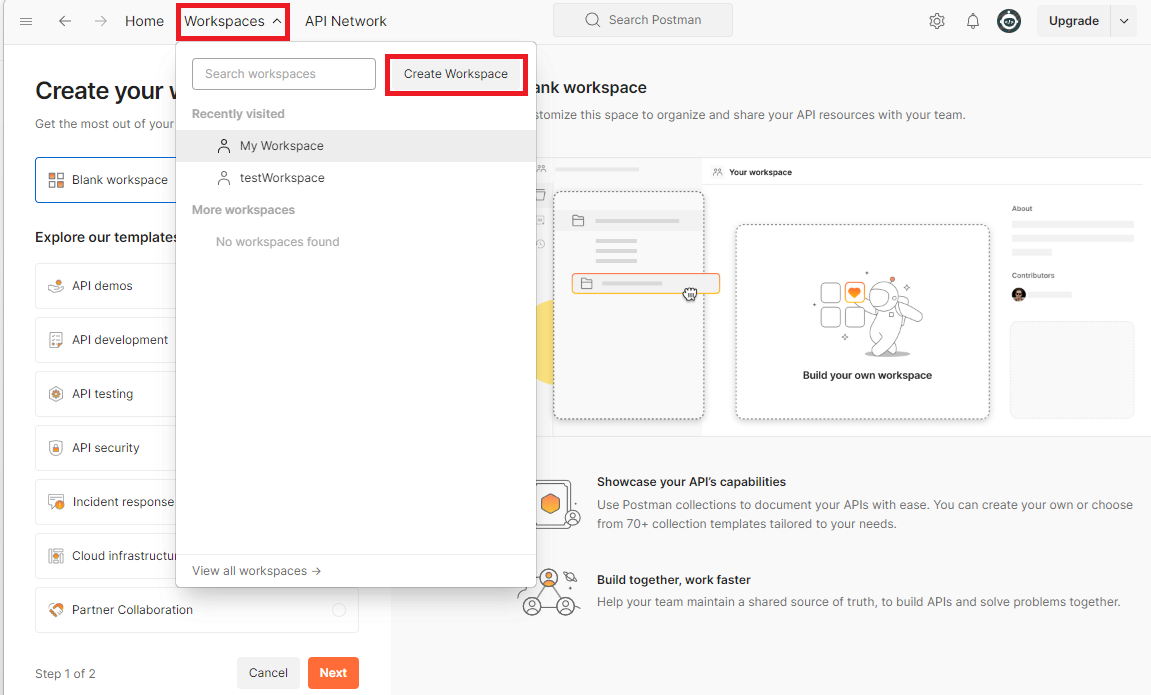The height and width of the screenshot is (695, 1151).
Task: Choose the Incident response template
Action: [106, 502]
